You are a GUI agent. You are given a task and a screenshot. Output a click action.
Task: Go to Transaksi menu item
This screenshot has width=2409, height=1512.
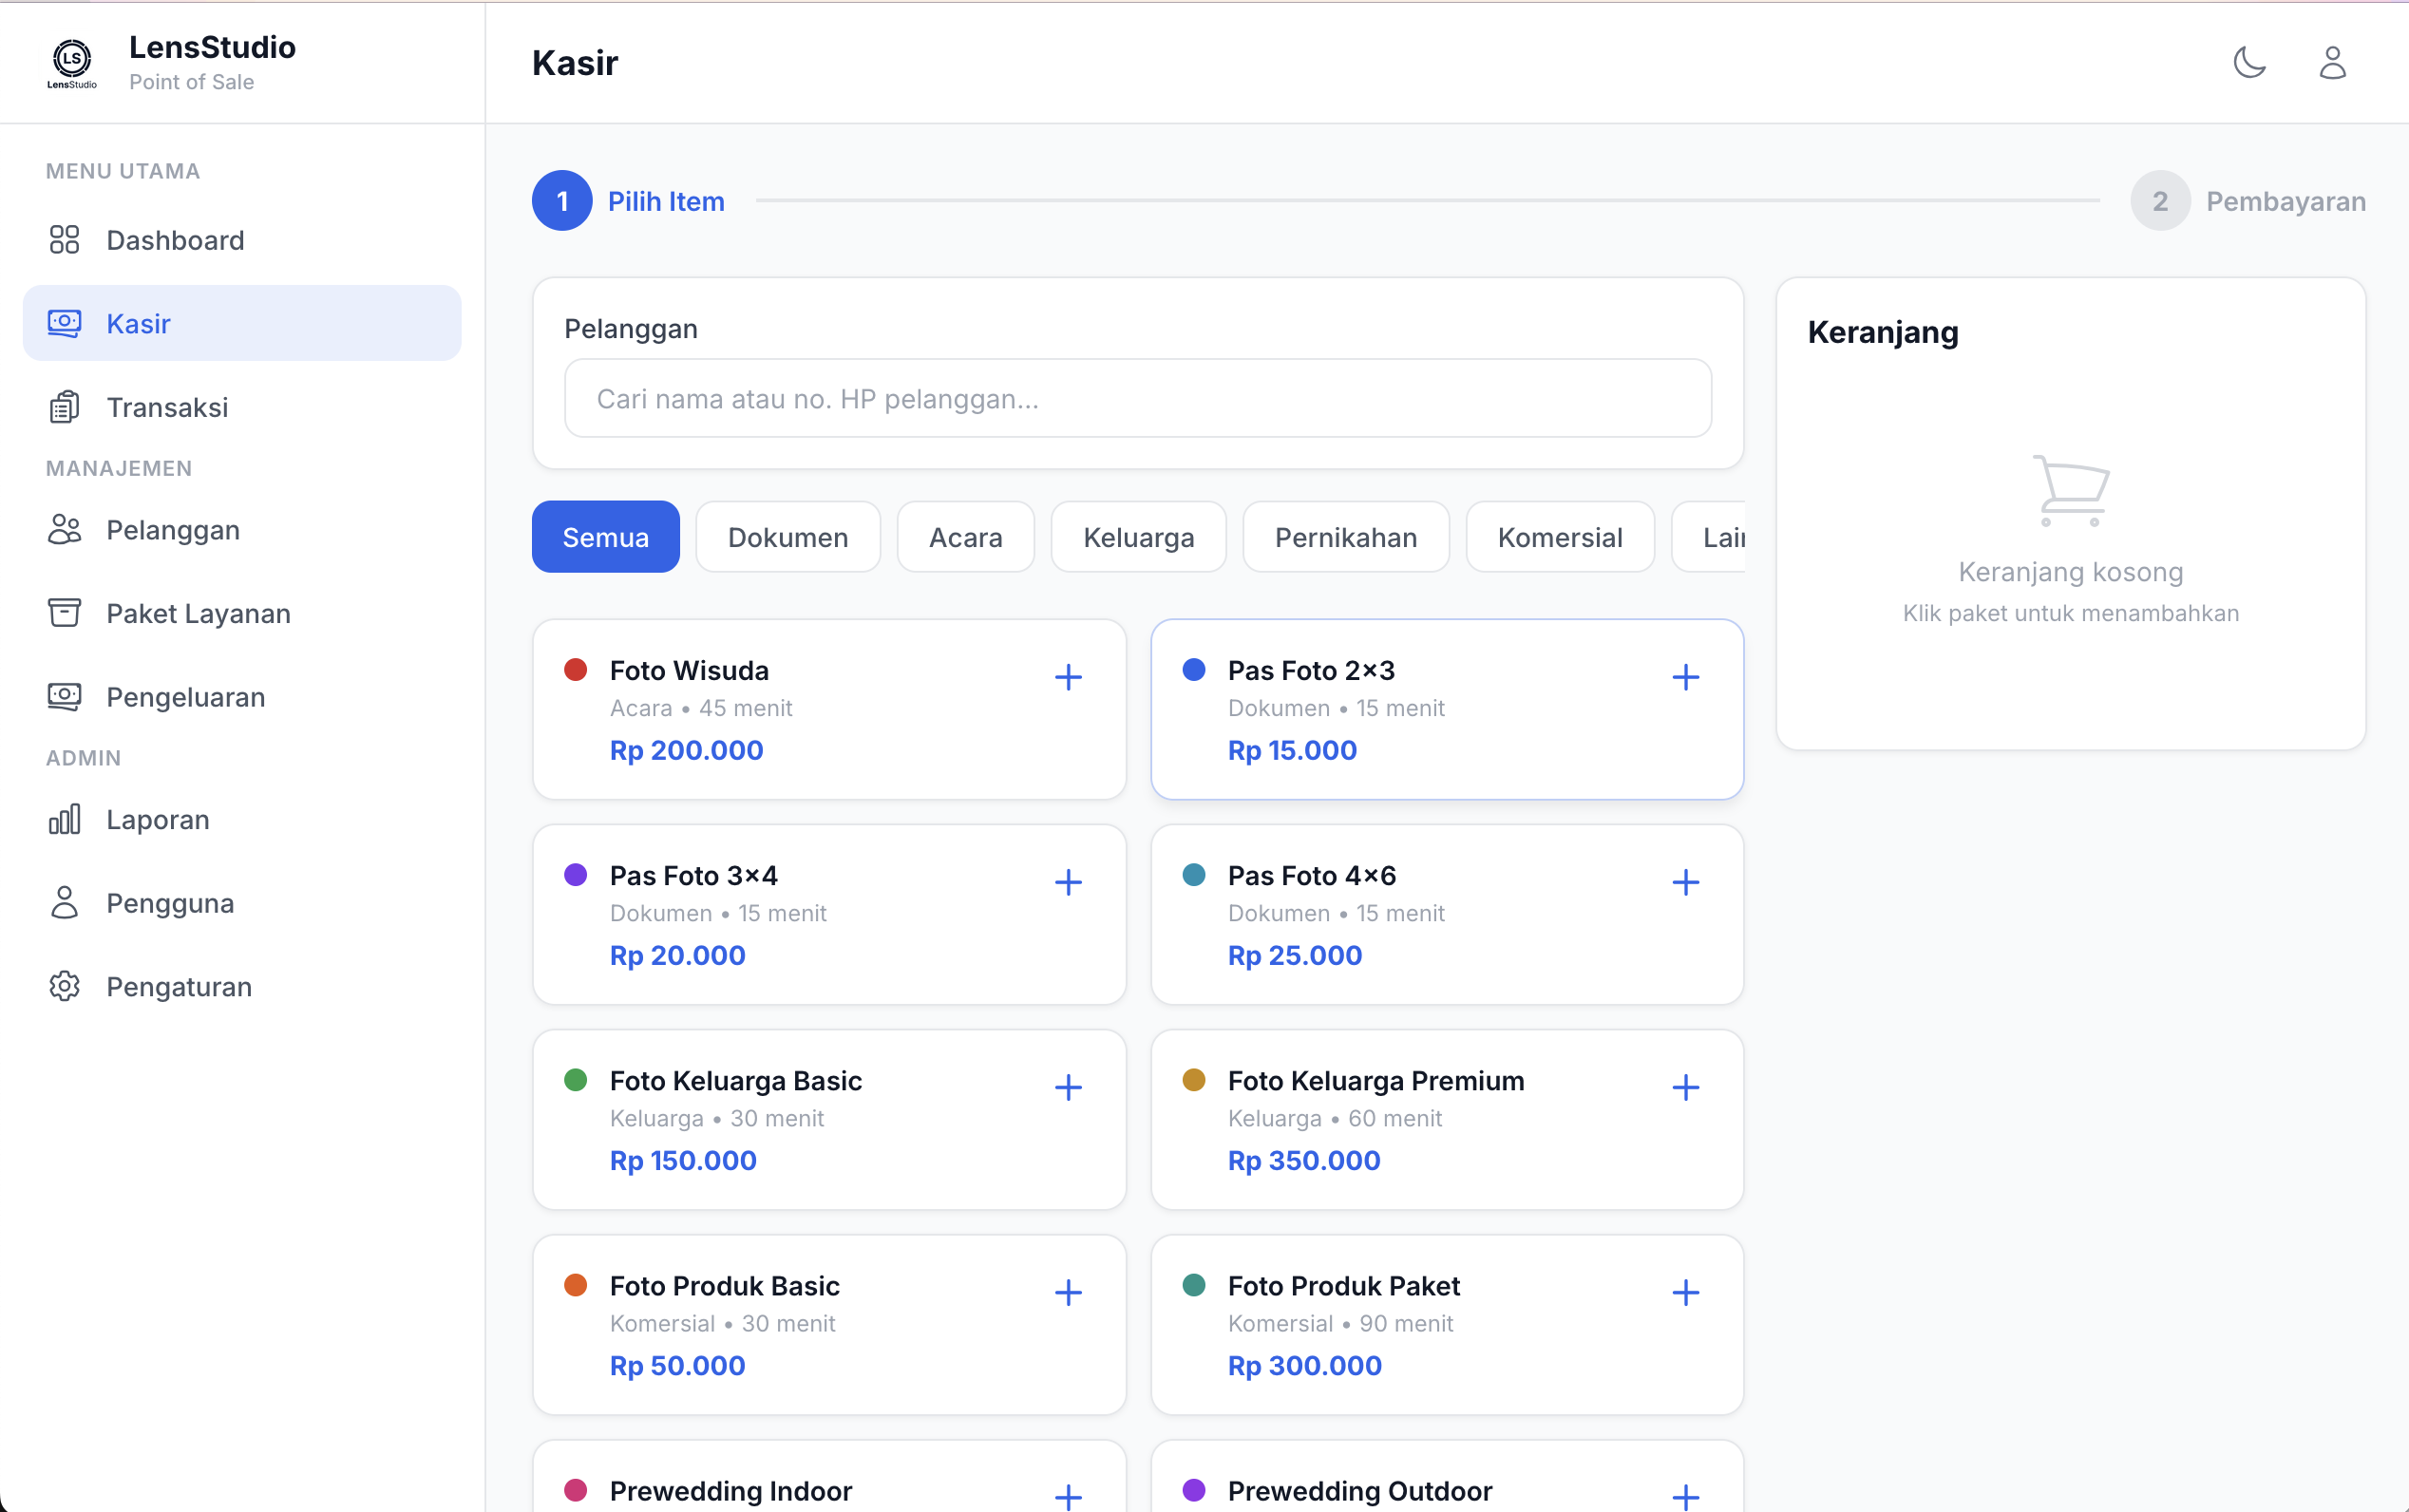click(167, 407)
